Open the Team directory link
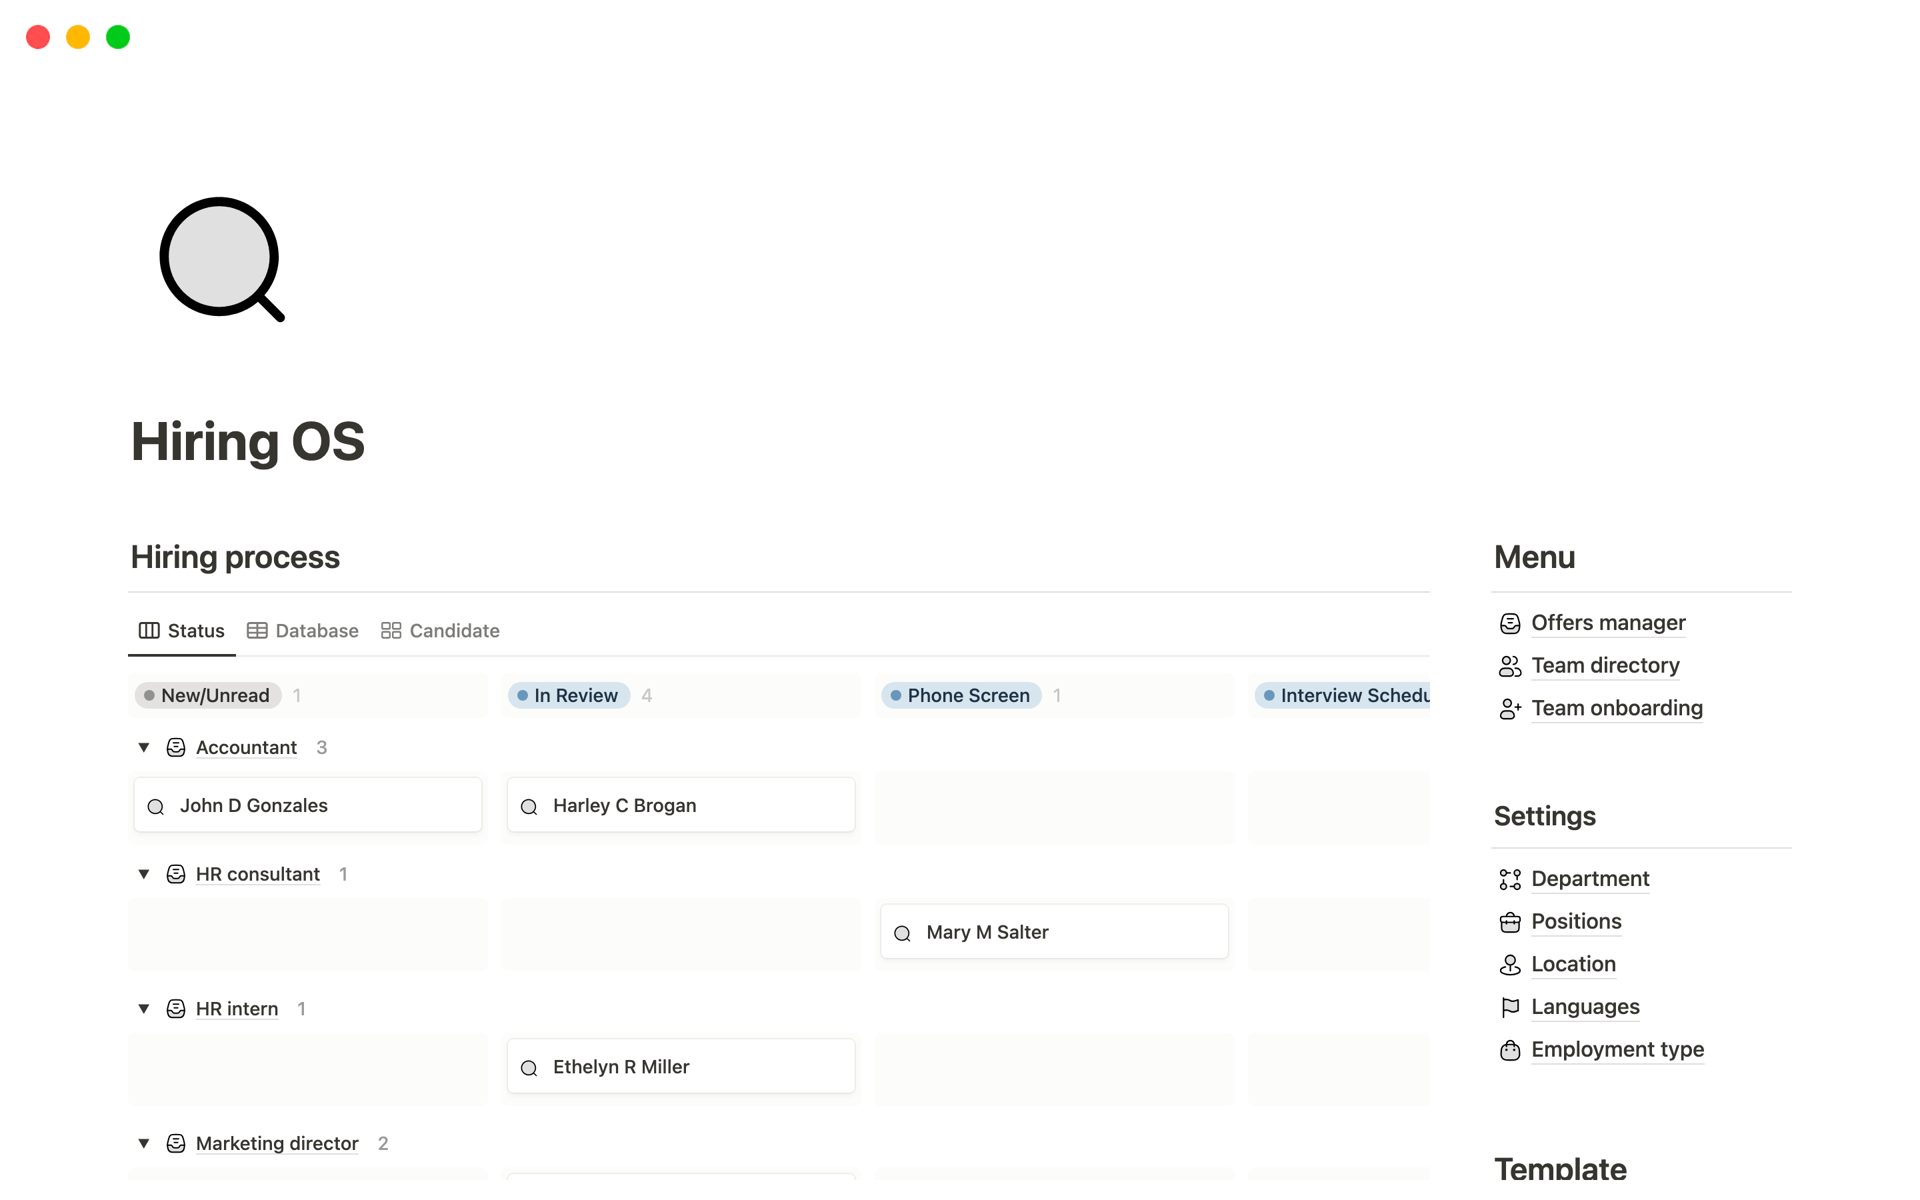This screenshot has width=1920, height=1200. pos(1604,666)
